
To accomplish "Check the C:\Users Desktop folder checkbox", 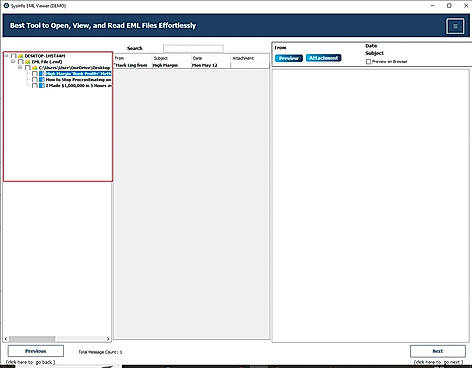I will pyautogui.click(x=28, y=68).
